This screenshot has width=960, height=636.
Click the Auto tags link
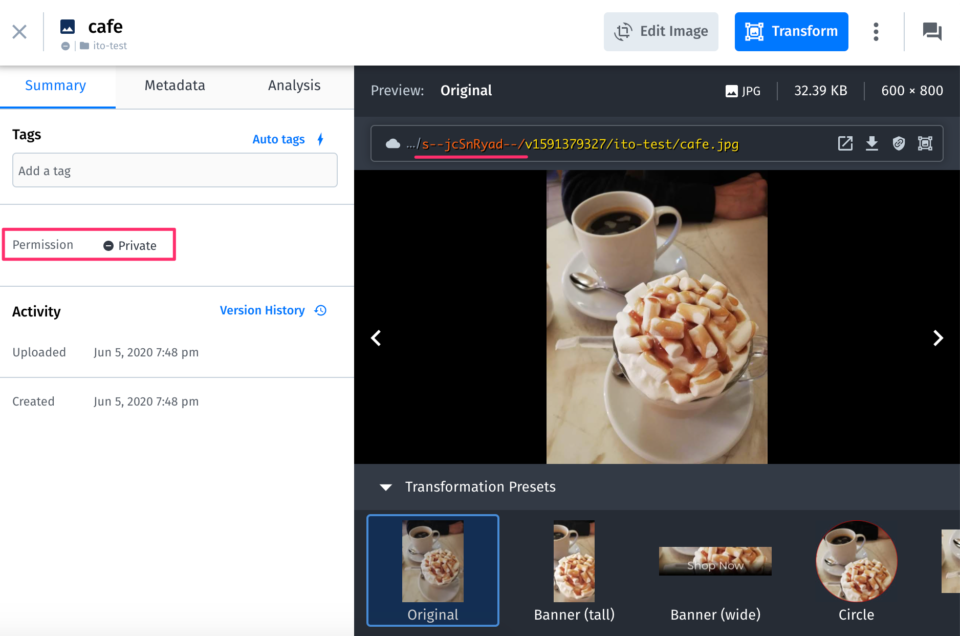pos(278,139)
